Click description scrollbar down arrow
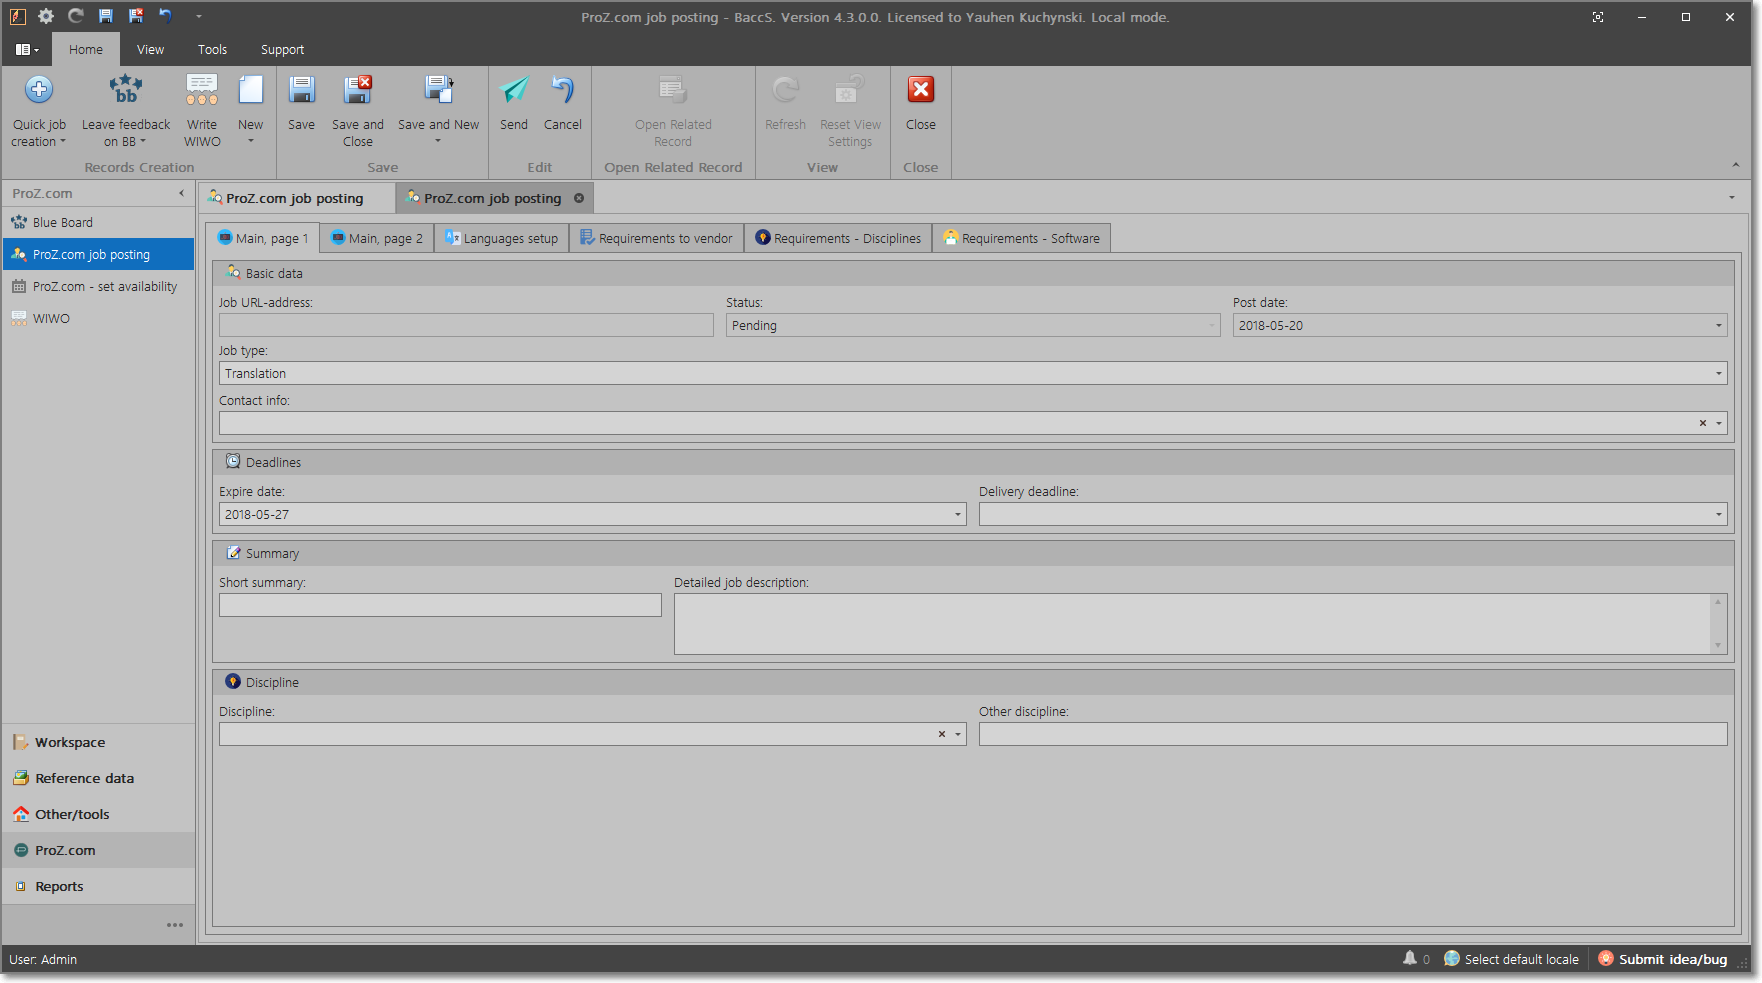 click(x=1718, y=645)
